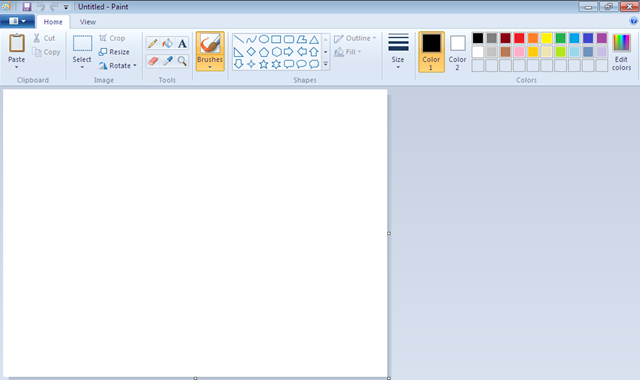Choose the Five-point star shape
This screenshot has height=380, width=640.
[x=264, y=64]
